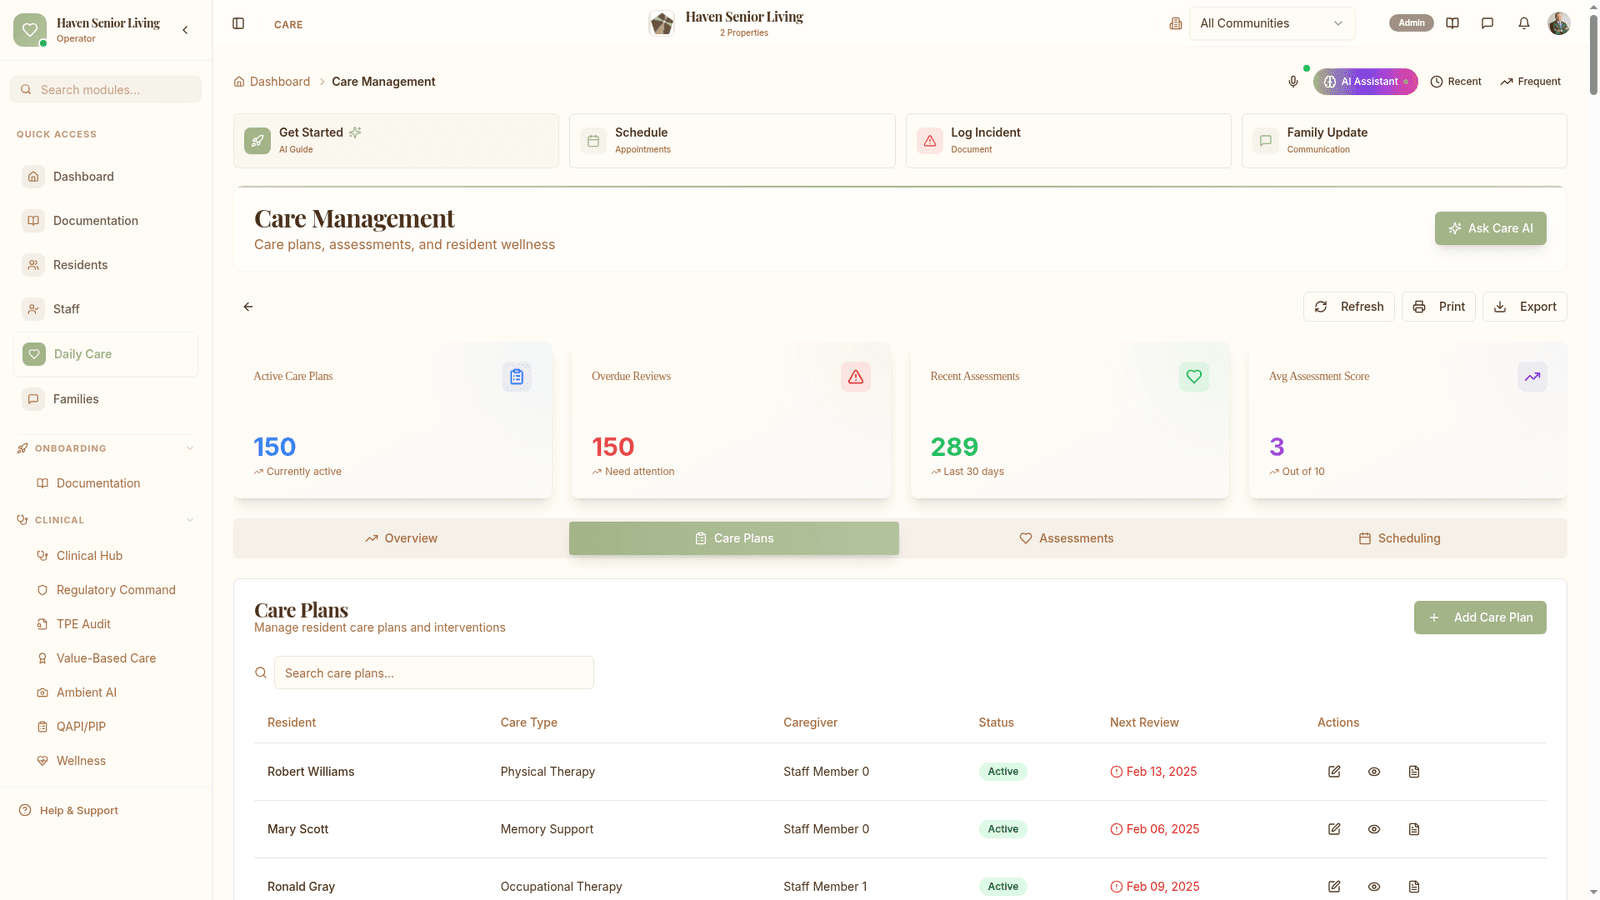Screen dimensions: 1600x900
Task: Open the Log Incident quick action card
Action: pyautogui.click(x=1068, y=140)
